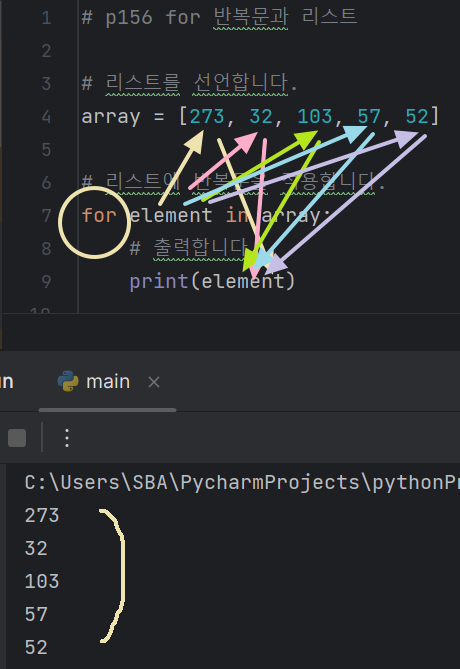The image size is (460, 669).
Task: Click output value 57 in console
Action: [x=36, y=614]
